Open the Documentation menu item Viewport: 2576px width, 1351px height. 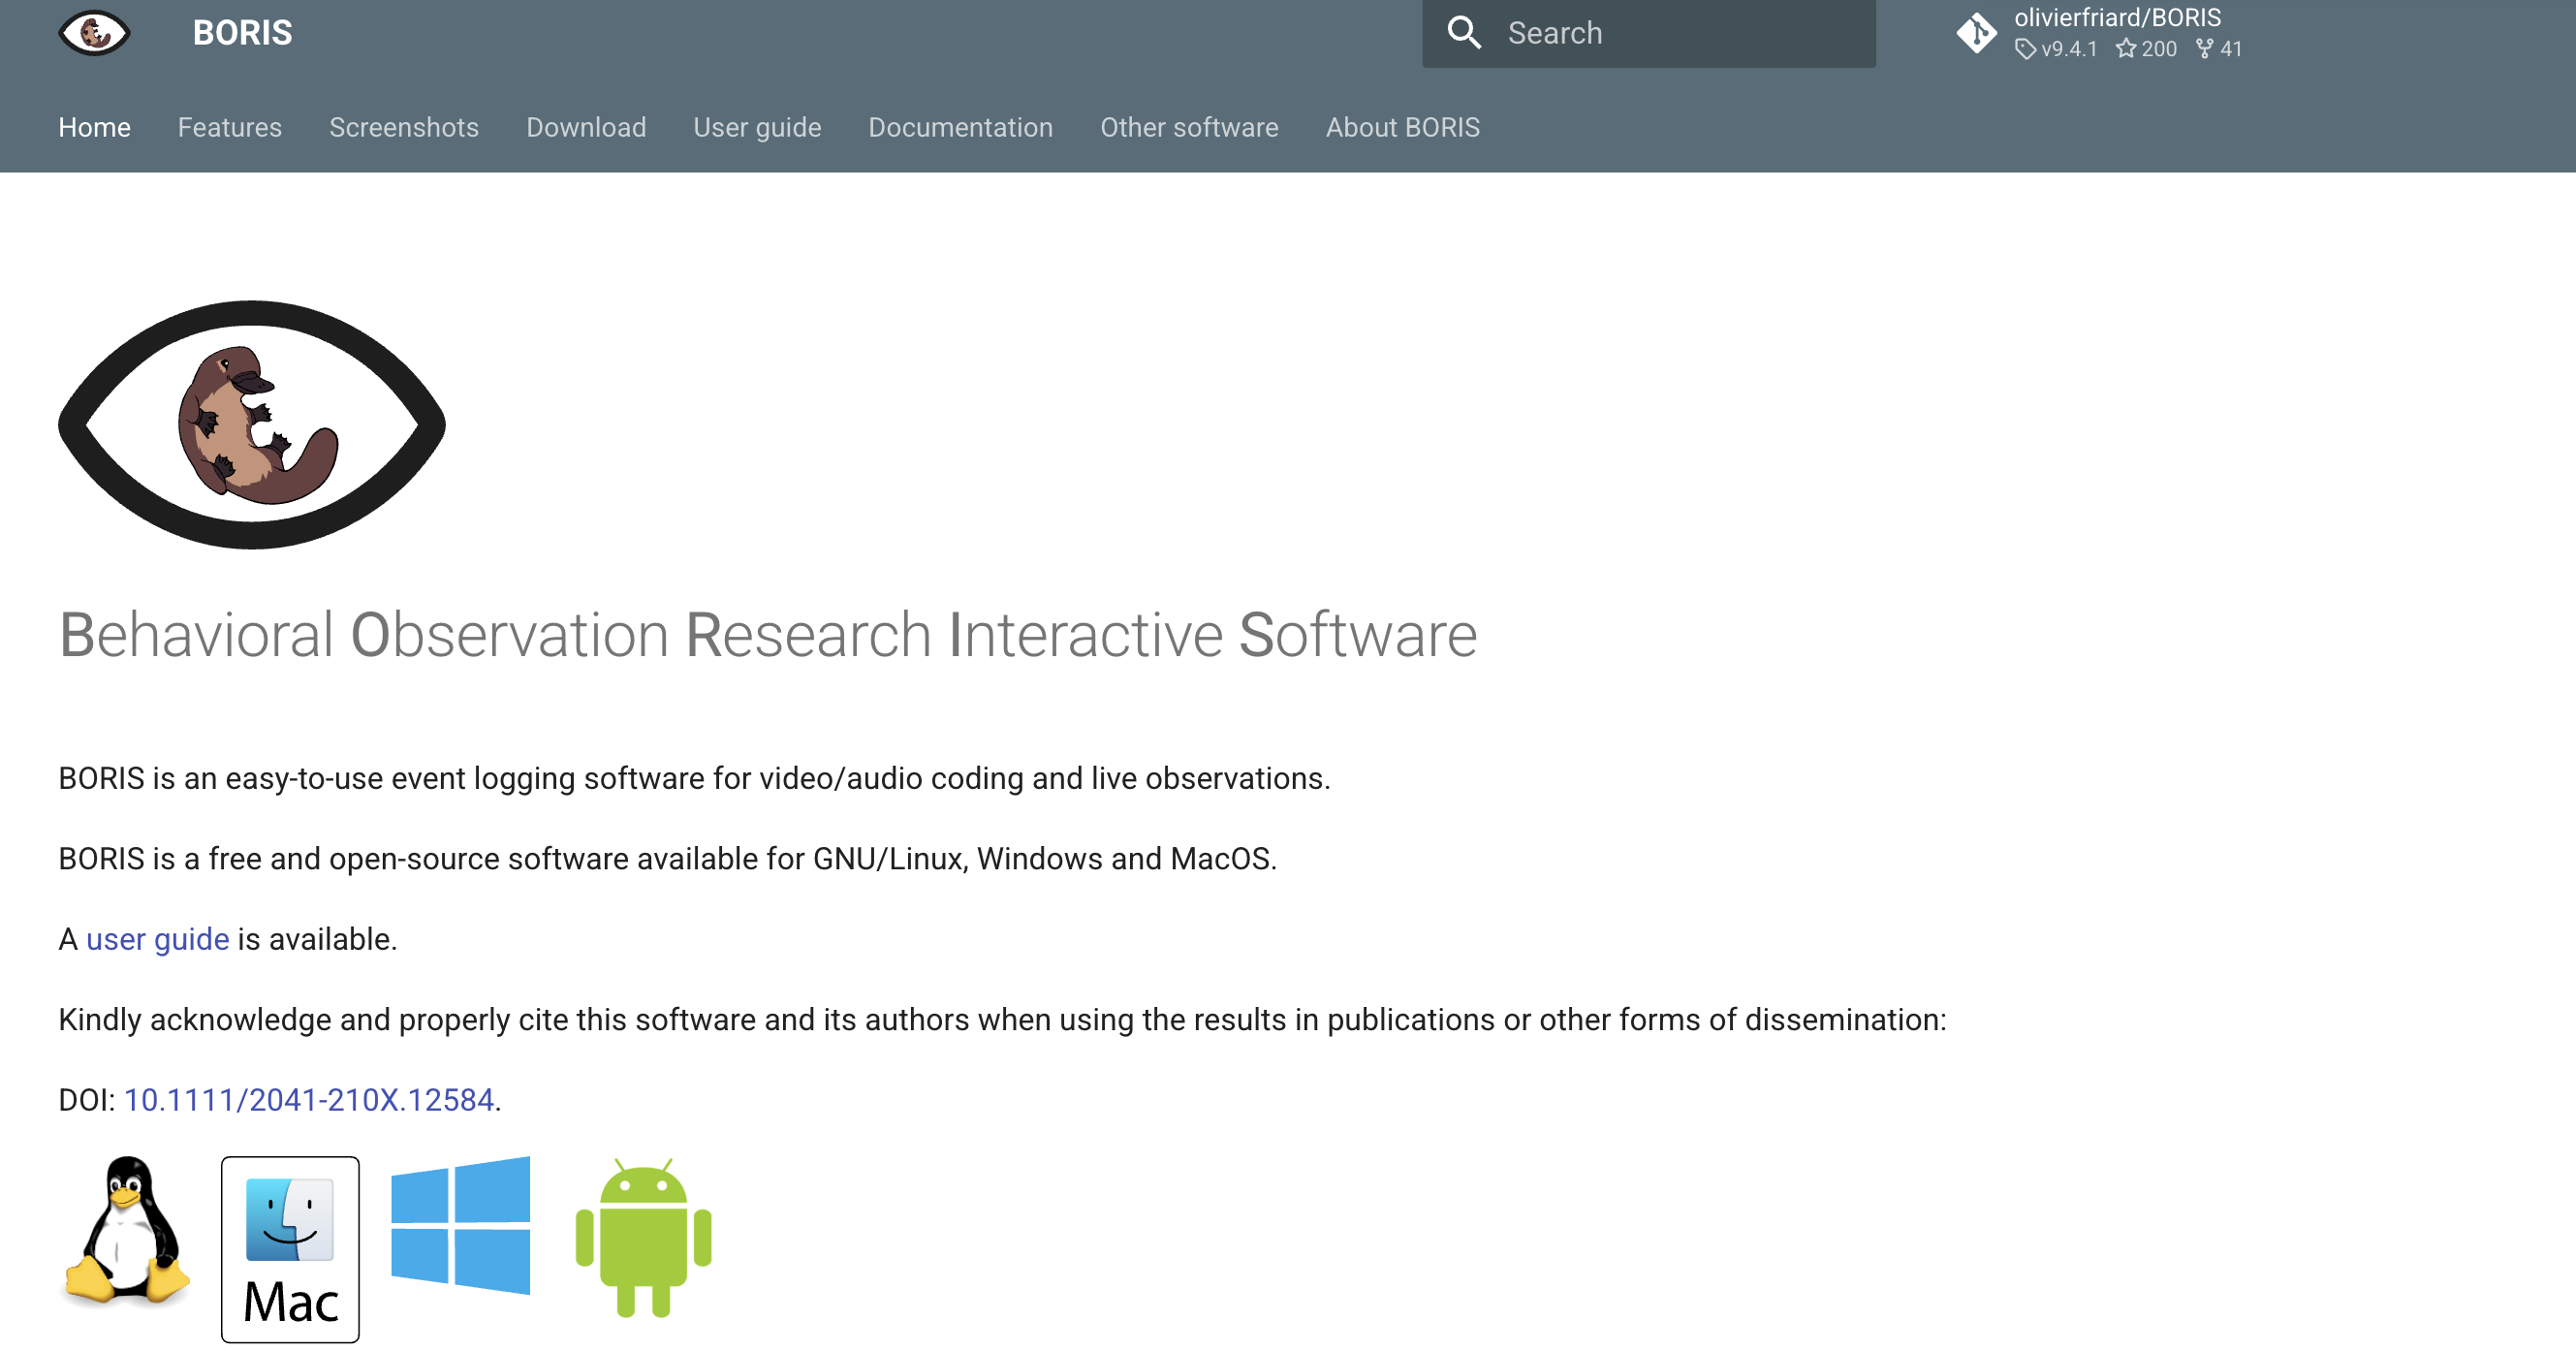coord(960,127)
